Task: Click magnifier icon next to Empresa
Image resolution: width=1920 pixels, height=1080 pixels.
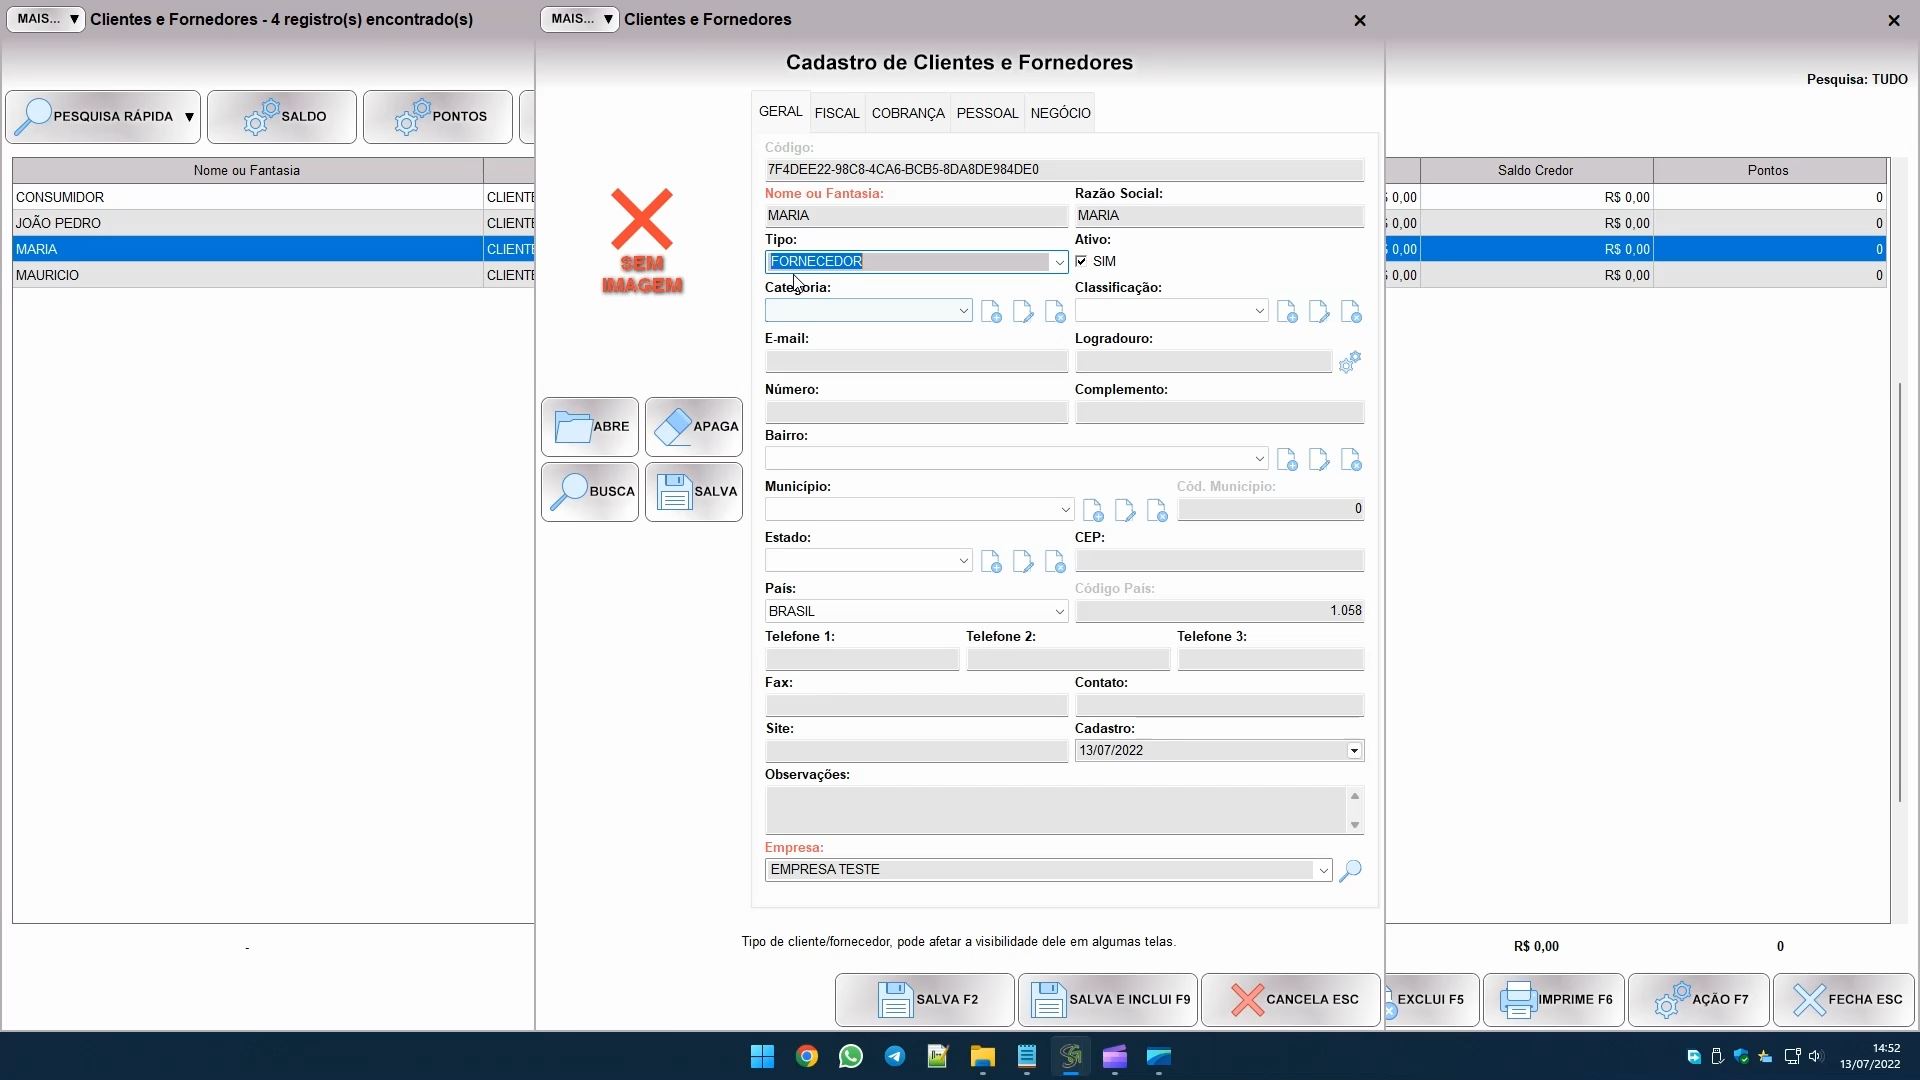Action: click(x=1350, y=870)
